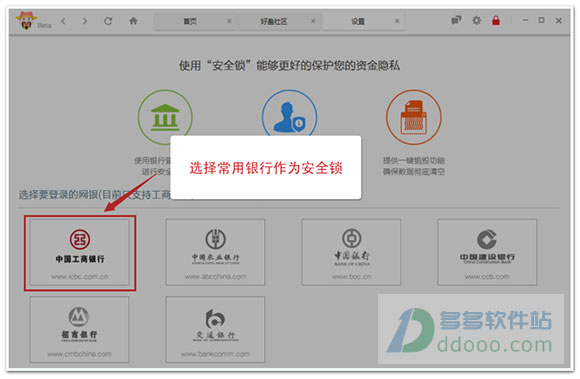Click the app mascot logo
580x379 pixels.
click(x=26, y=20)
